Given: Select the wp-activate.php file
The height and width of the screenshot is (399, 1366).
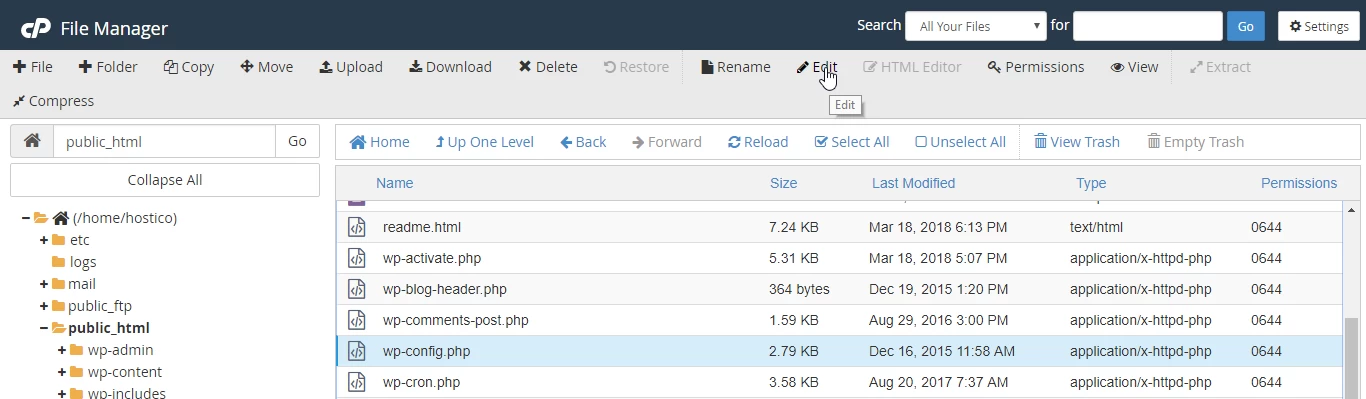Looking at the screenshot, I should tap(839, 258).
